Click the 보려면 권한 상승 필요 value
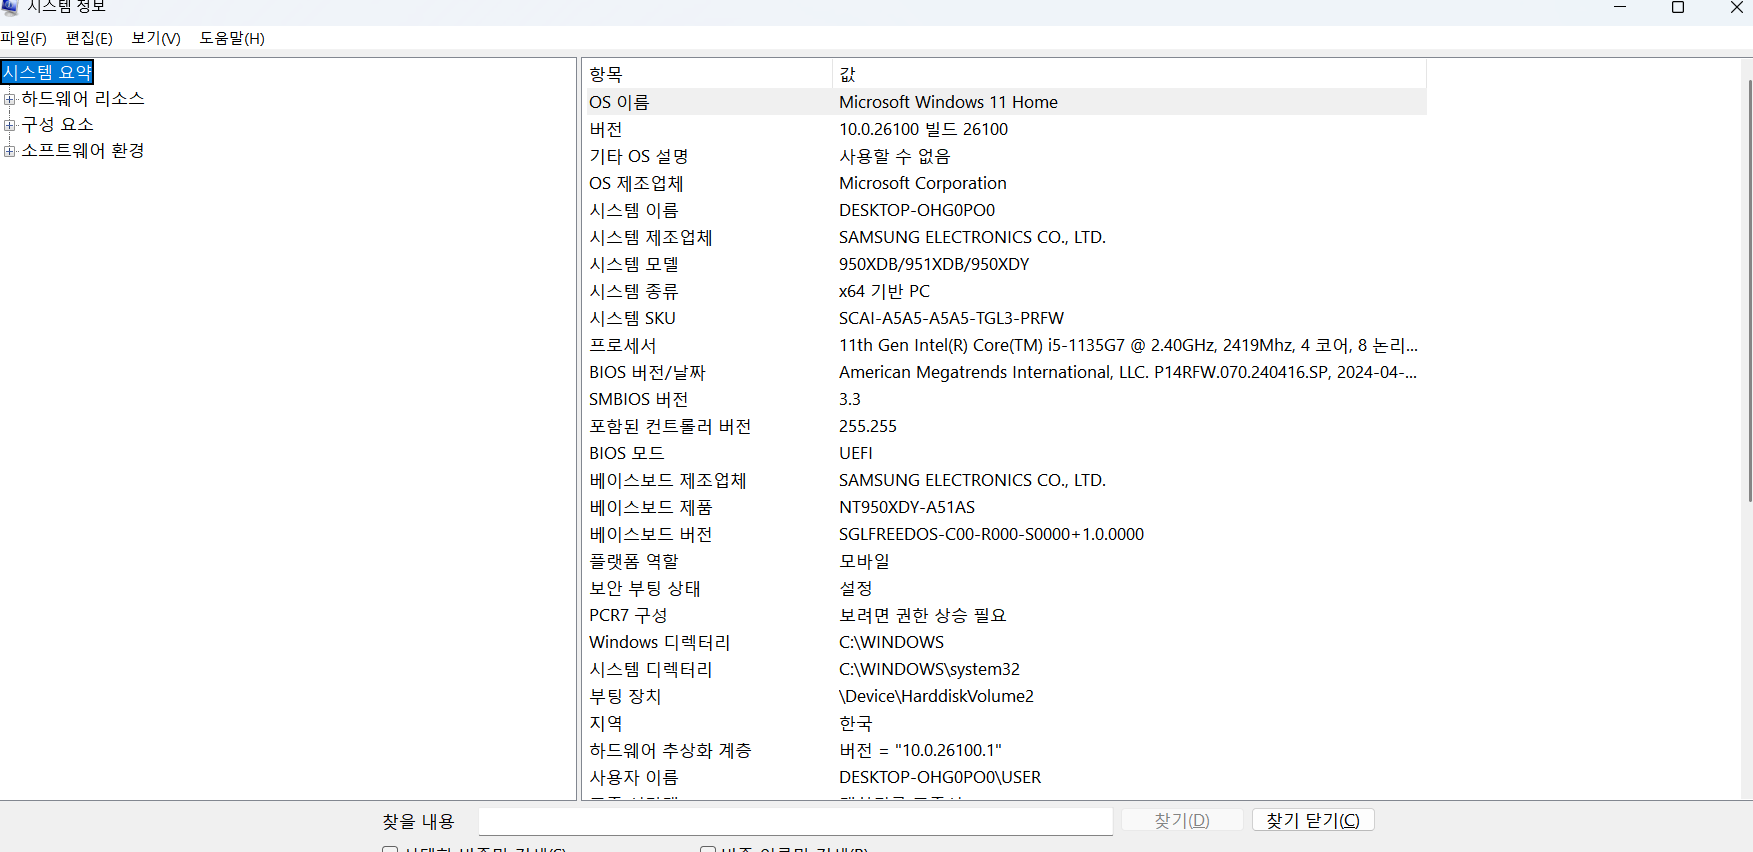 (x=923, y=615)
